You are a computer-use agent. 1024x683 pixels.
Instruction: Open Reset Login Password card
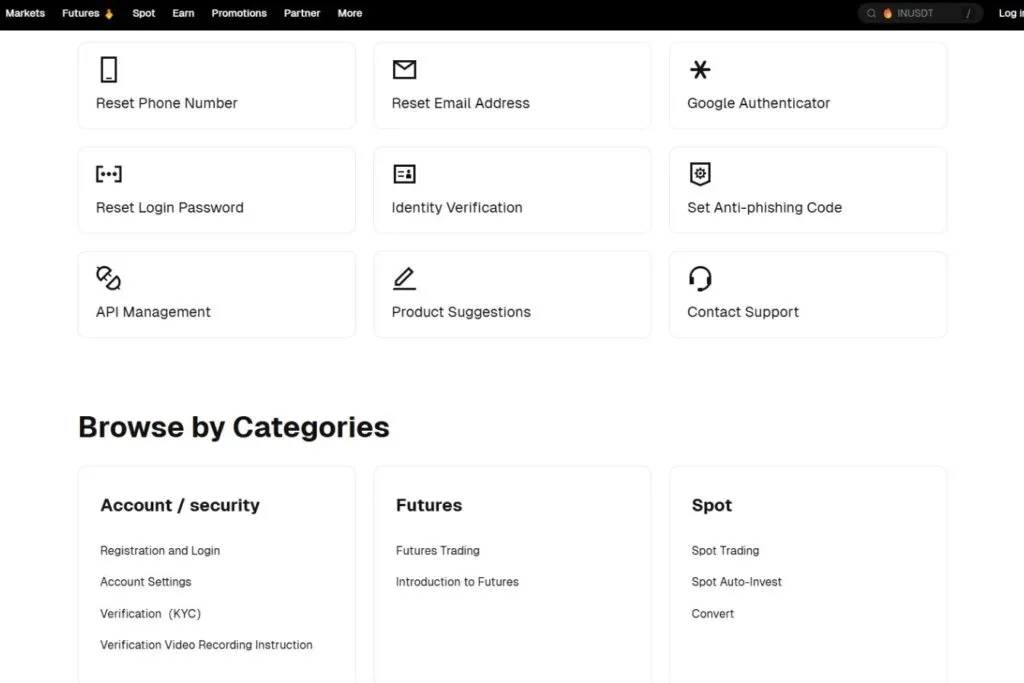(217, 190)
